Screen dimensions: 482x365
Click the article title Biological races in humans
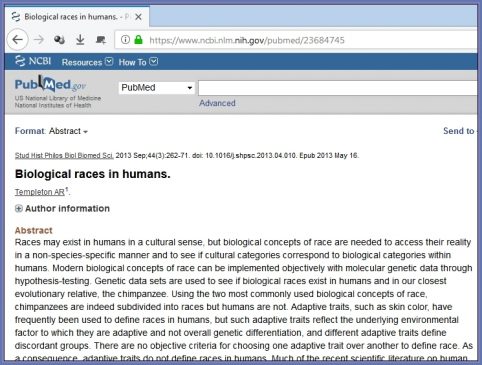pos(93,174)
